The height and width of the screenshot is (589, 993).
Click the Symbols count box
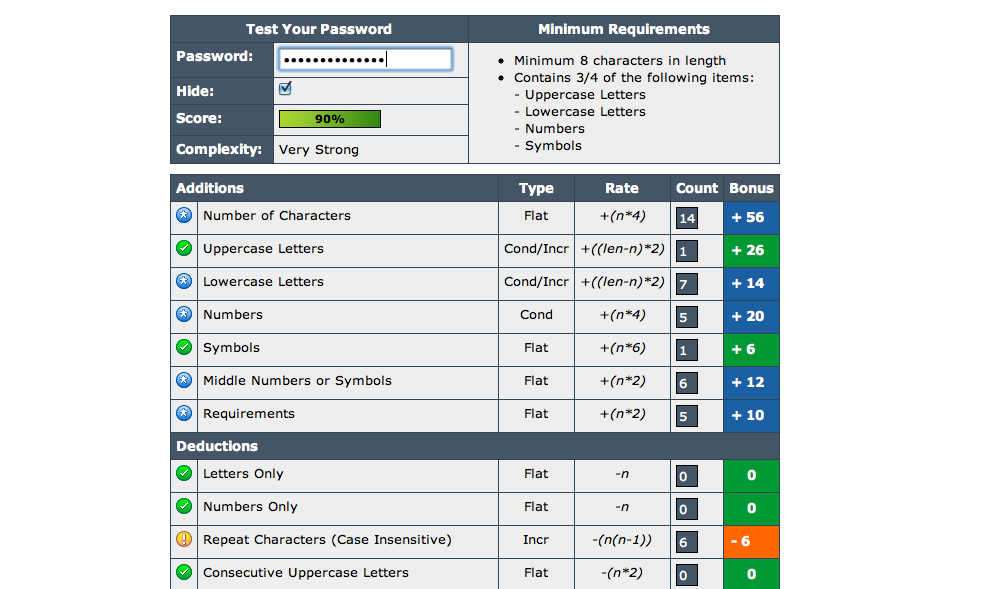686,350
